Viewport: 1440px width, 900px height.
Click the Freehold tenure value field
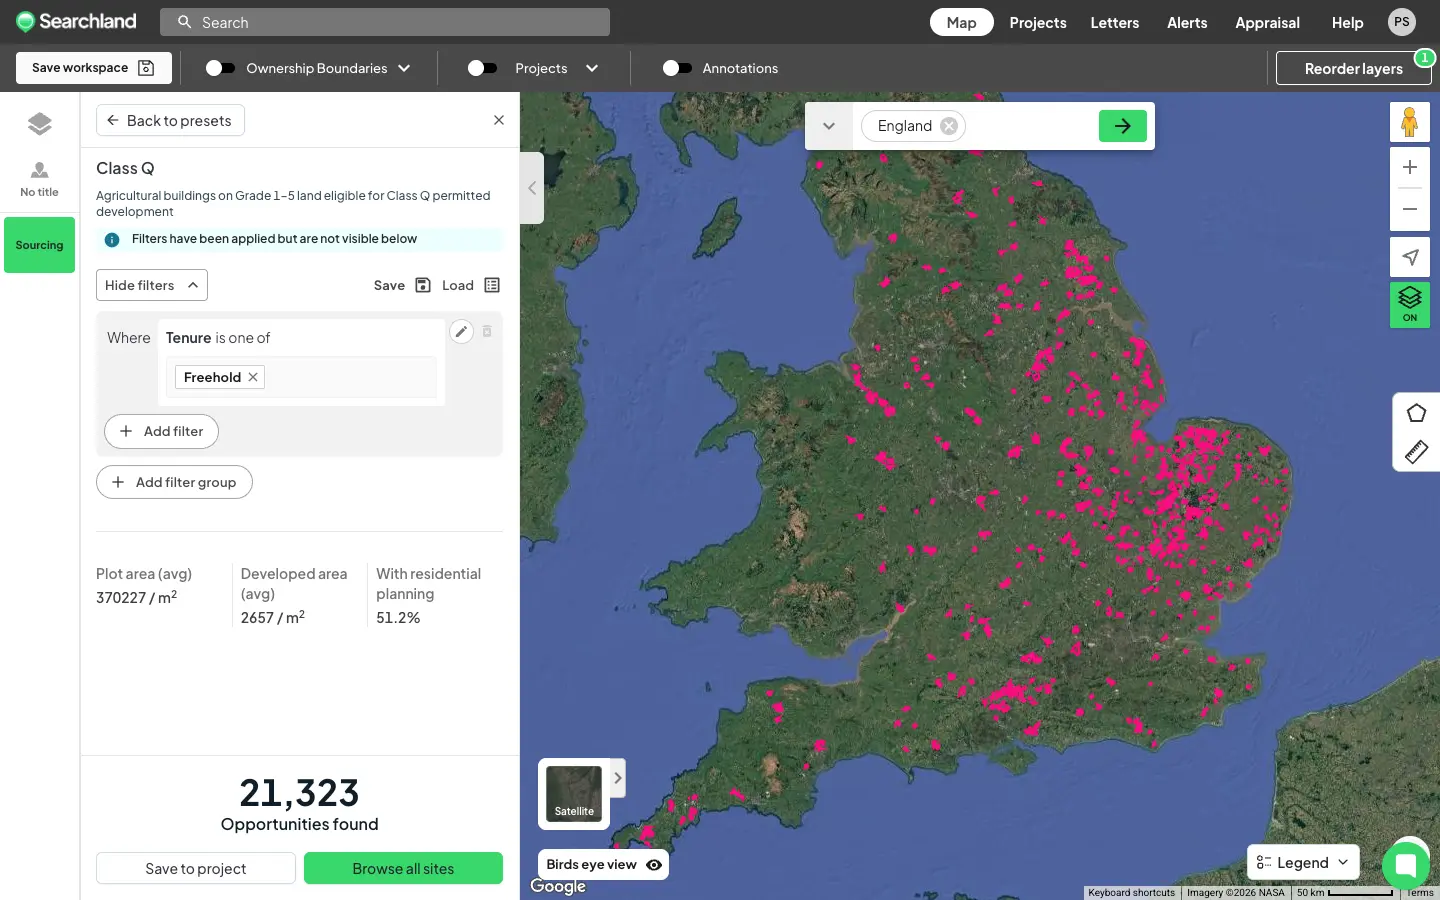(301, 377)
